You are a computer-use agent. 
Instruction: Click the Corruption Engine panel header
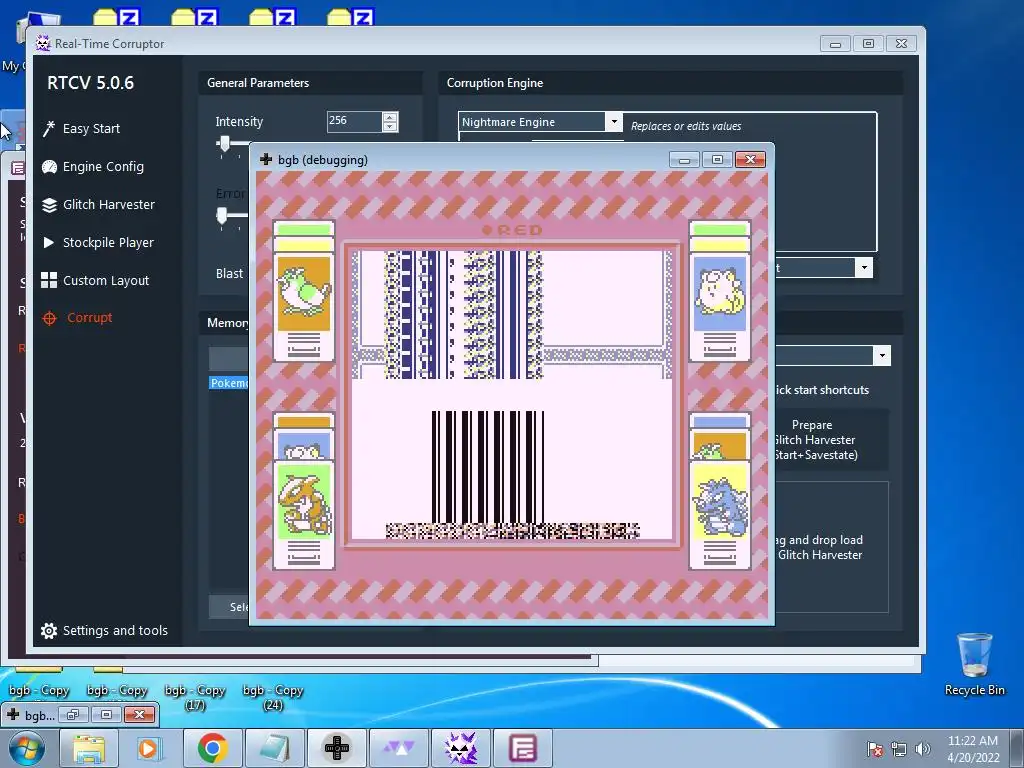tap(671, 83)
